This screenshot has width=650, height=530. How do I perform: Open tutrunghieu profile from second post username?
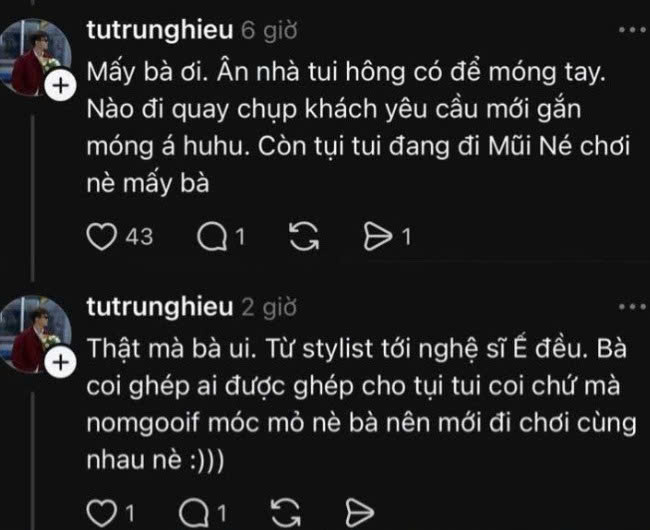[x=160, y=305]
